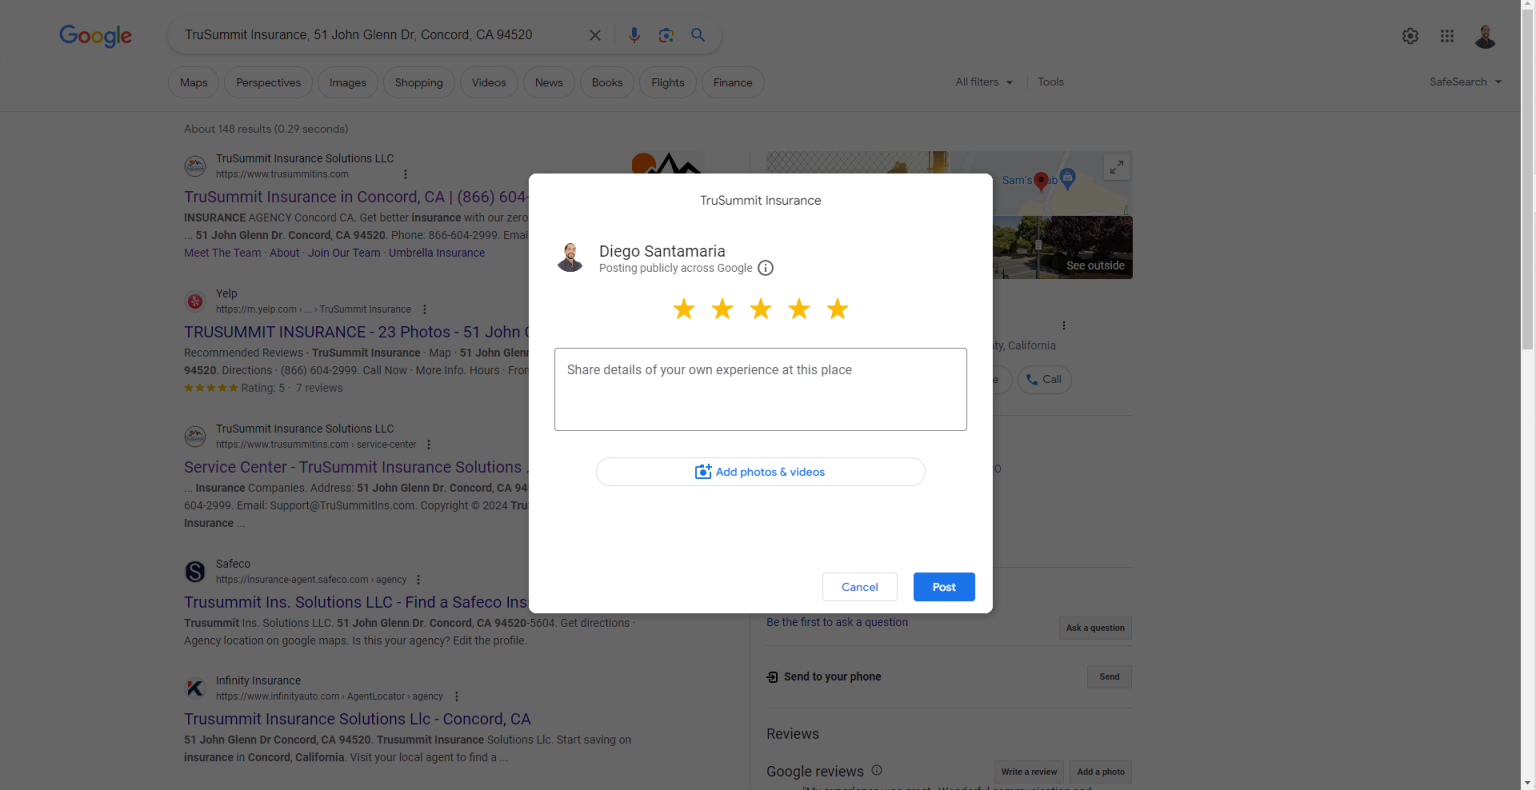
Task: Open the All filters dropdown
Action: [984, 82]
